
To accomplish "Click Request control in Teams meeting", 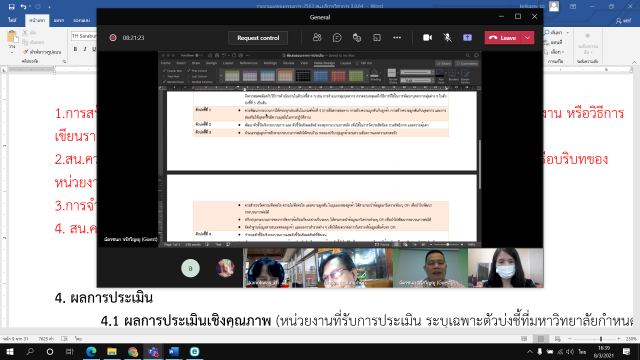I will (258, 38).
